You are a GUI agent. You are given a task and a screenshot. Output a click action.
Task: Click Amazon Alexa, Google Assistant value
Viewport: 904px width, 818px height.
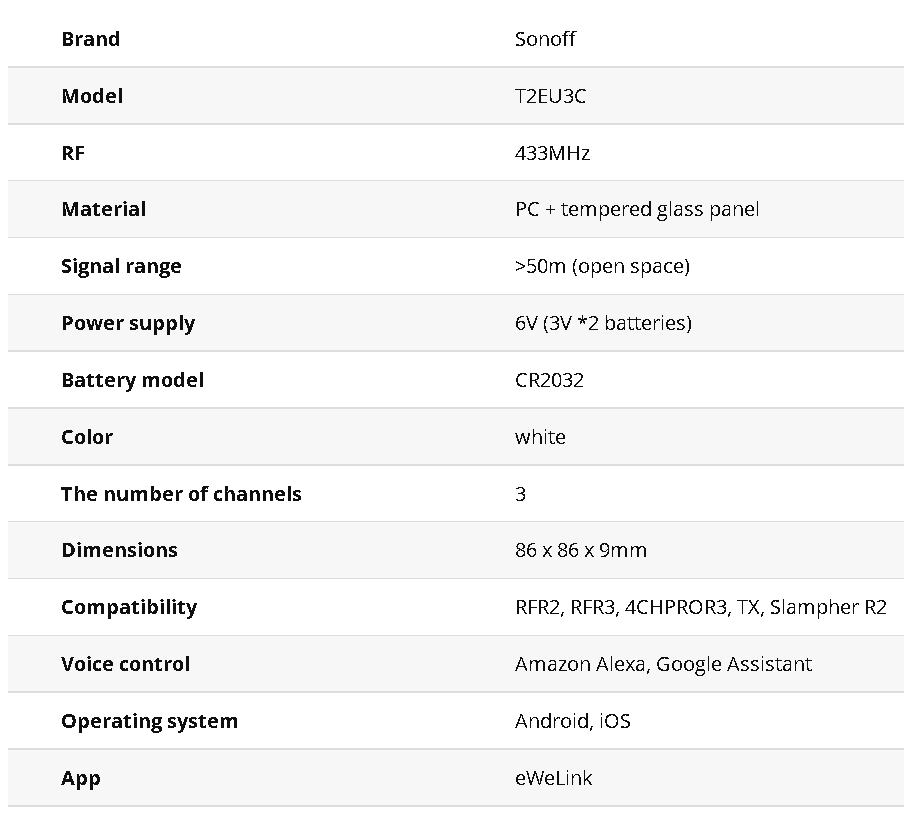[663, 664]
